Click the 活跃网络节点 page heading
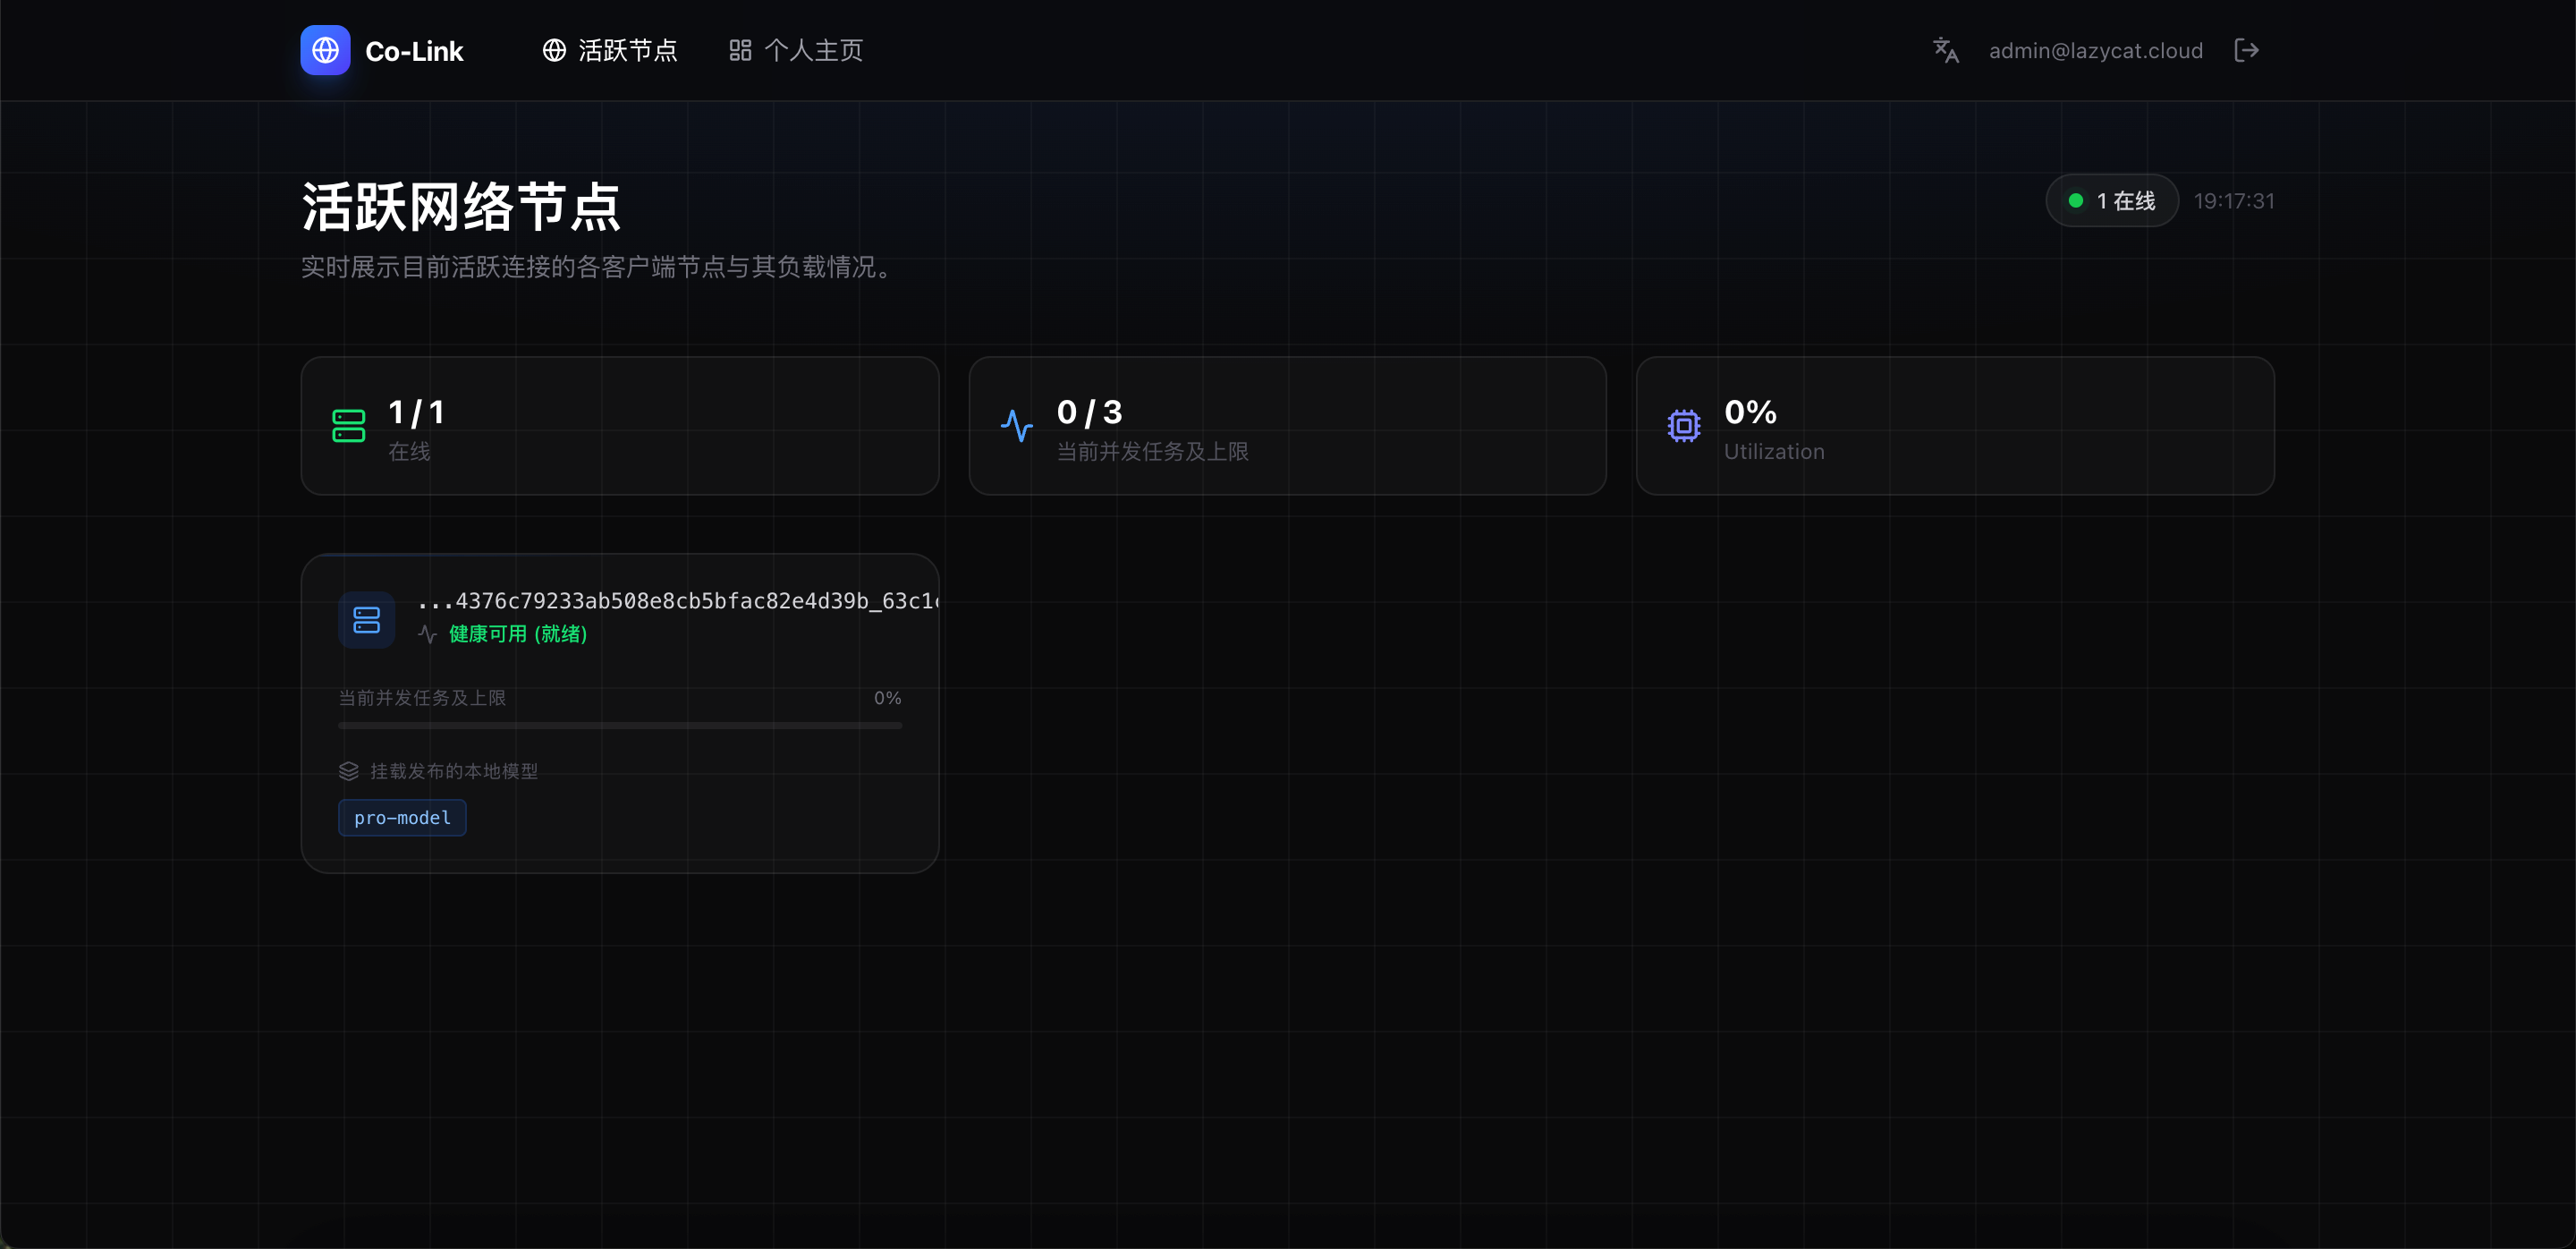Screen dimensions: 2576x1249 click(461, 207)
